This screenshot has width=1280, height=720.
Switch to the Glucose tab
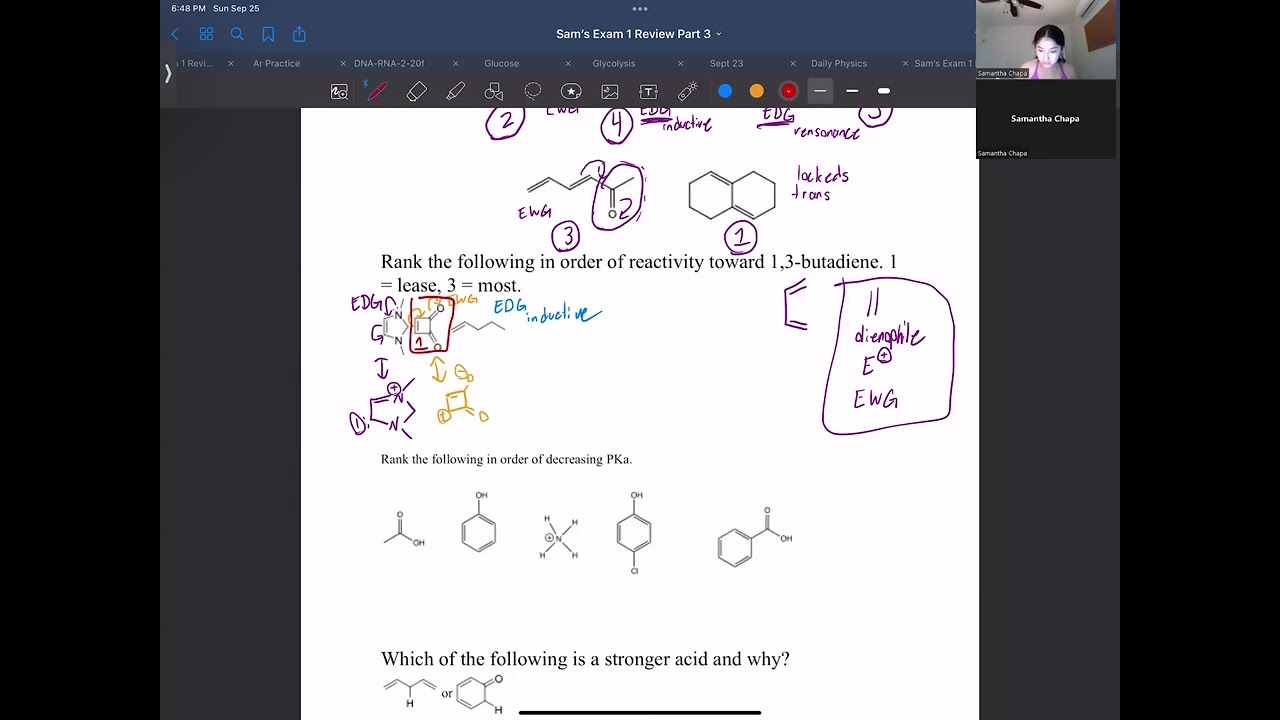[x=502, y=63]
